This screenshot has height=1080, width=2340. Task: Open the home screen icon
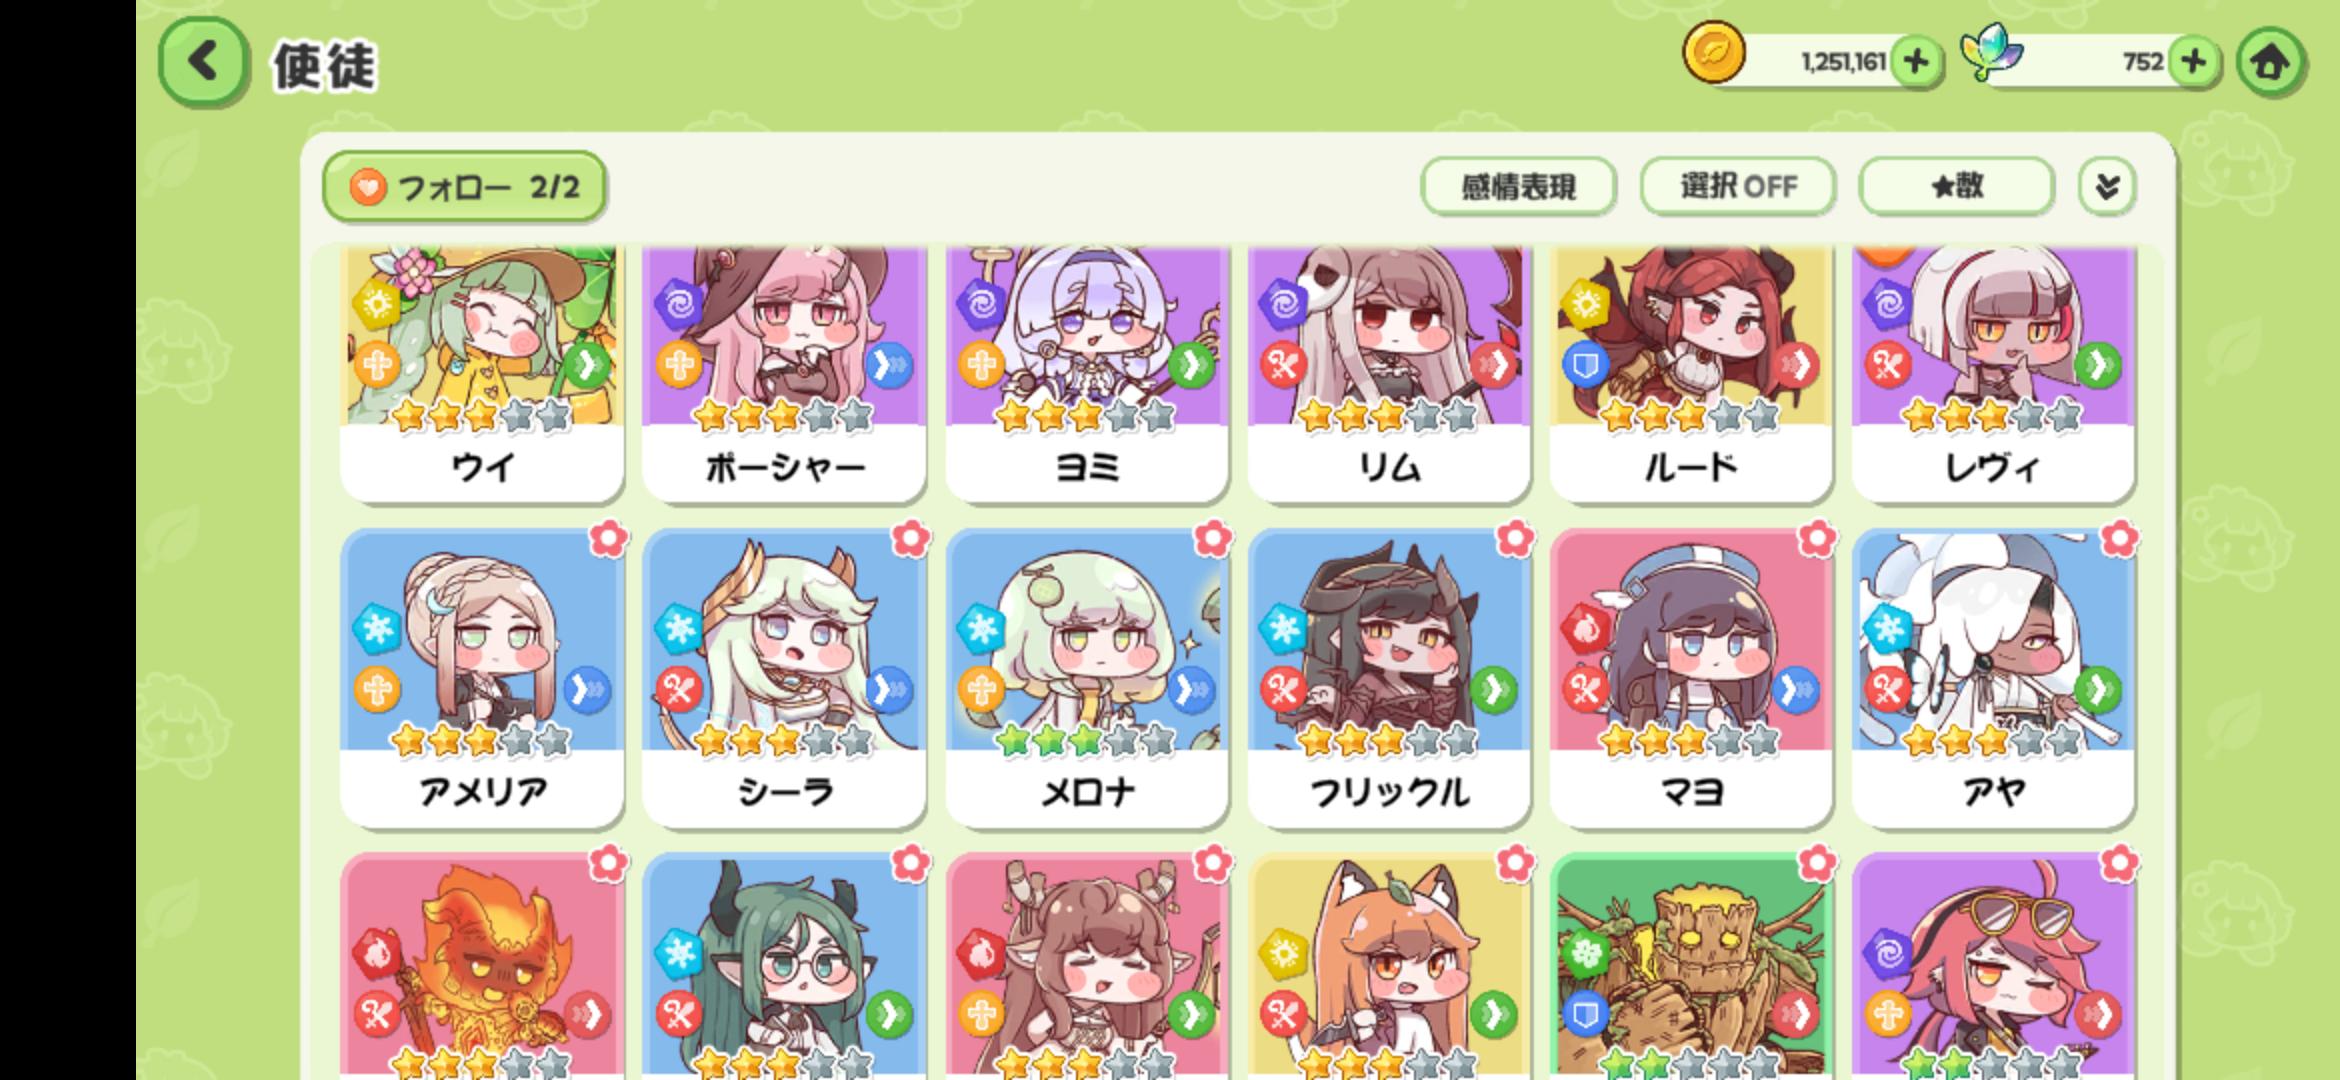(2270, 62)
